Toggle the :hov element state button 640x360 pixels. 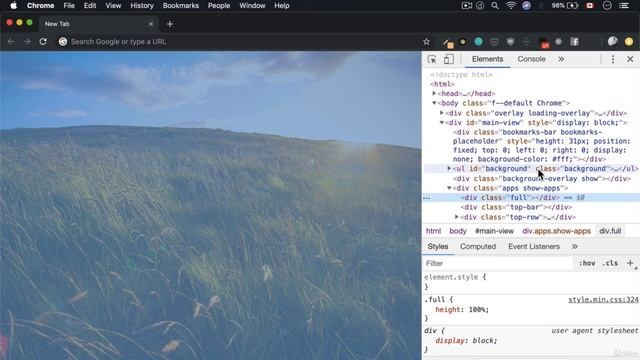[587, 263]
